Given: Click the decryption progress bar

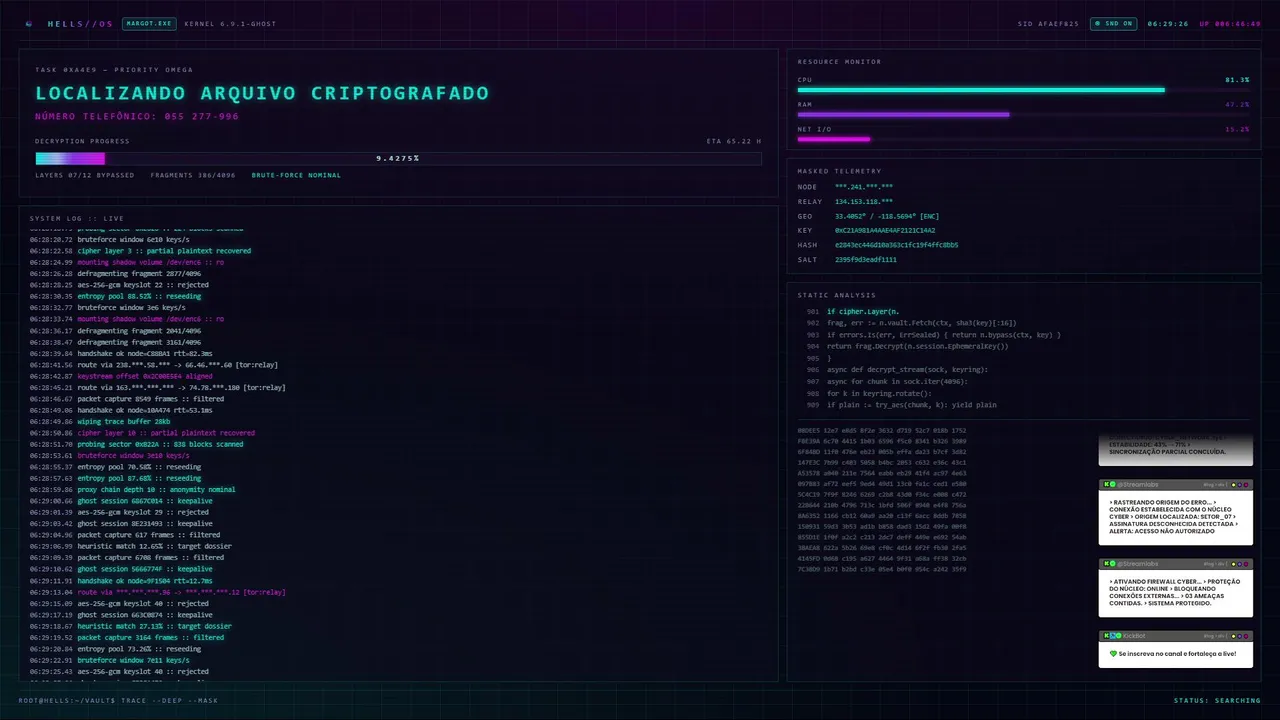Looking at the screenshot, I should 398,158.
